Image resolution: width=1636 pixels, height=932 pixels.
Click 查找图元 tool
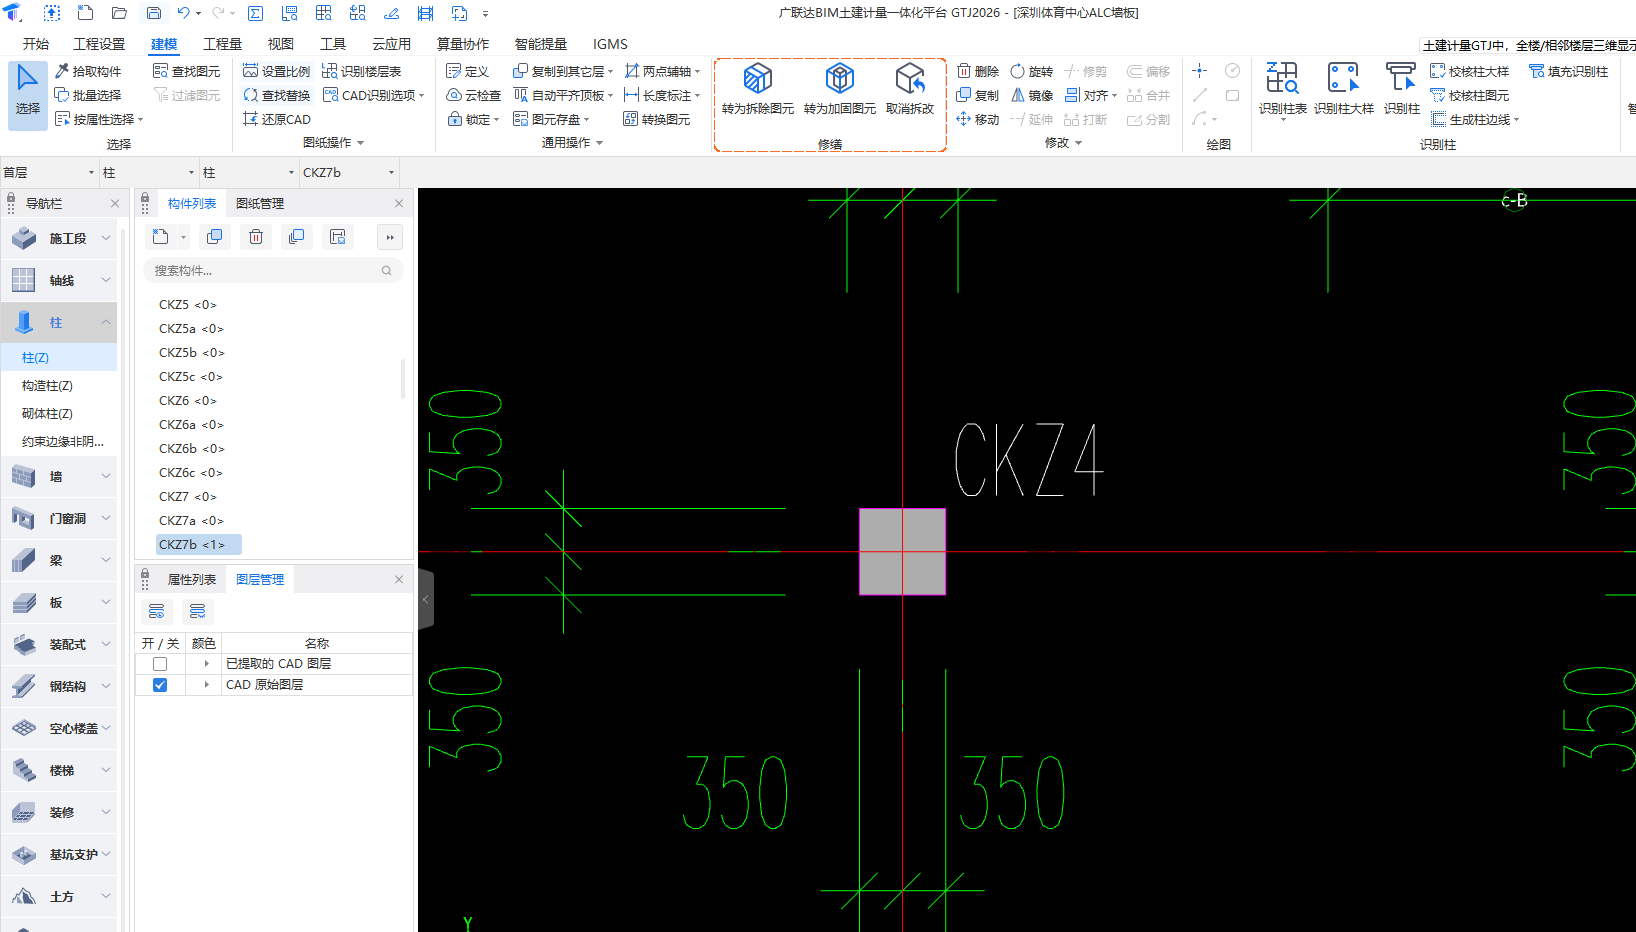coord(187,71)
